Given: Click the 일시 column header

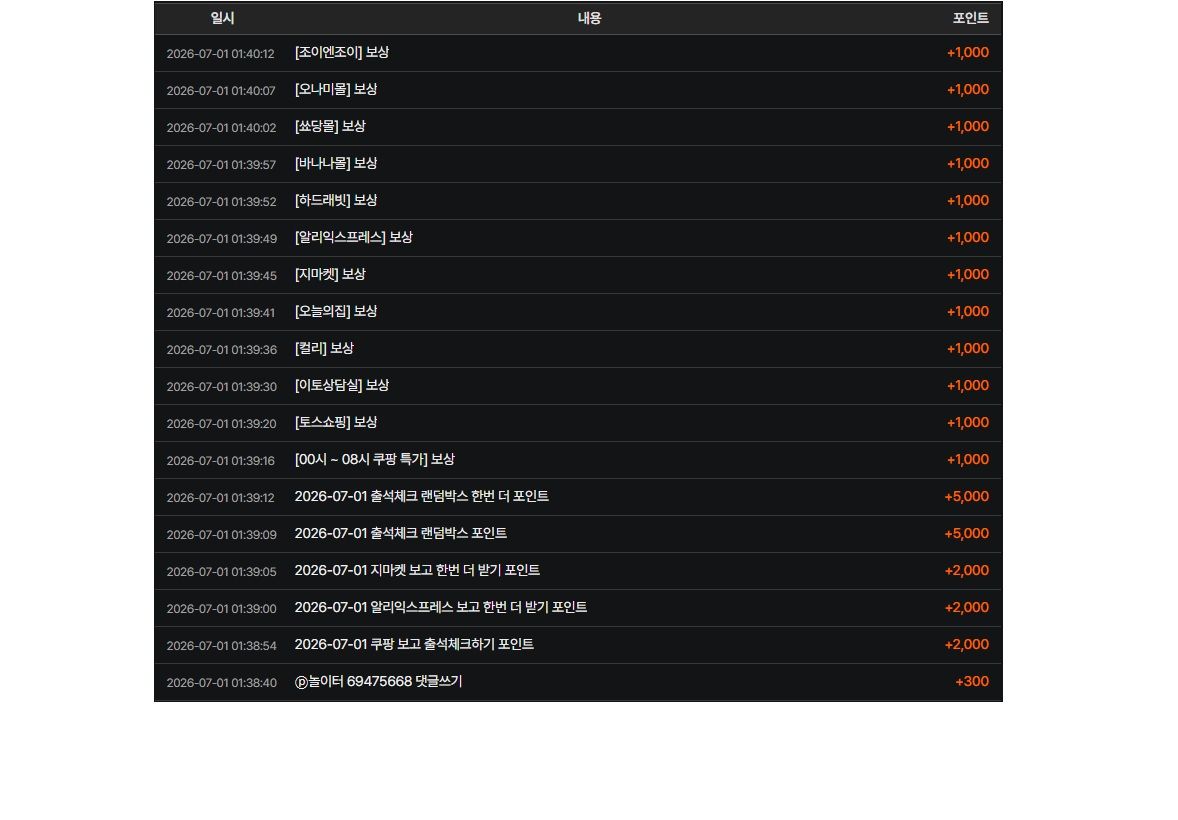Looking at the screenshot, I should (x=222, y=18).
